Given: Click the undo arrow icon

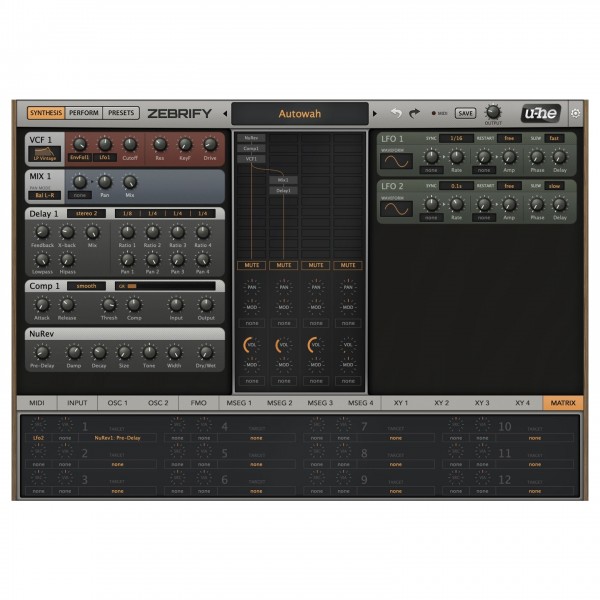Looking at the screenshot, I should coord(396,113).
